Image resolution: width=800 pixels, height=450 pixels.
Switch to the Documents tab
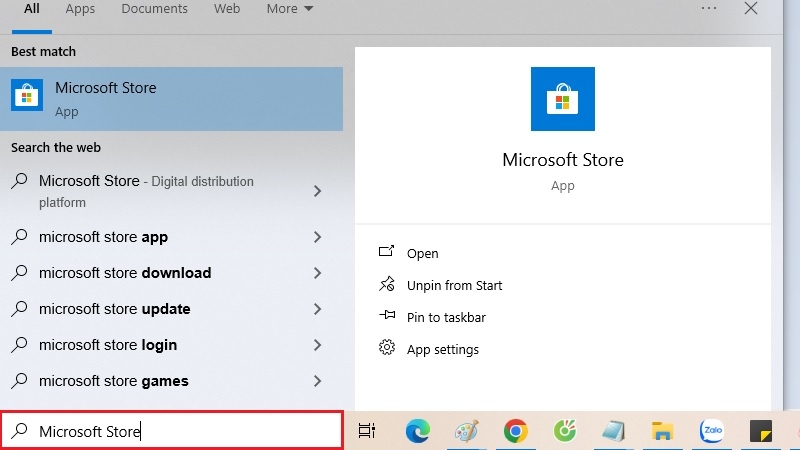click(155, 9)
